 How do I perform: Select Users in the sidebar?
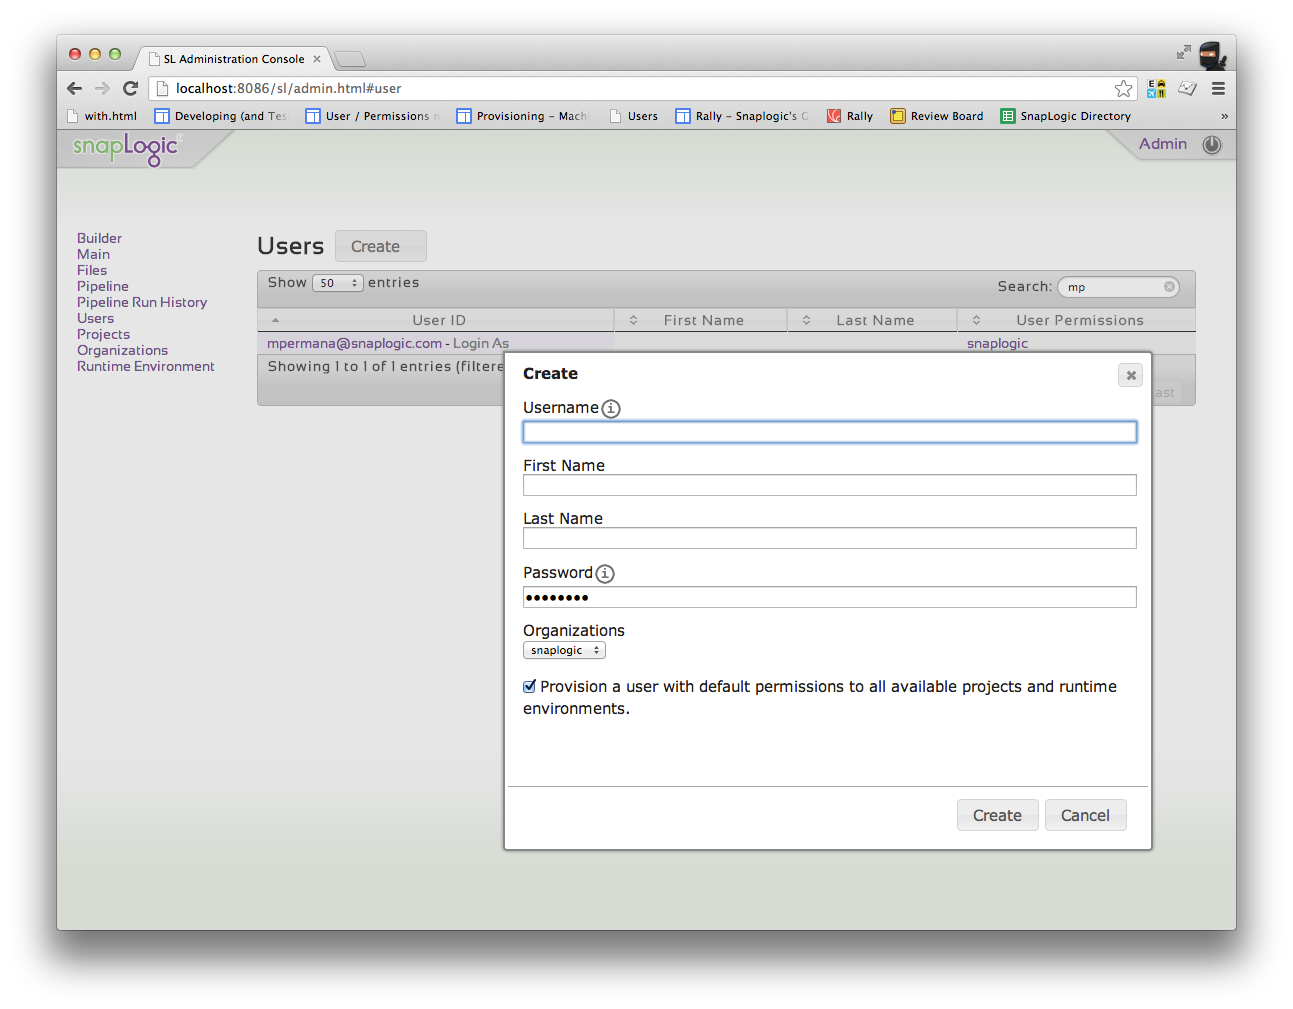[x=95, y=318]
